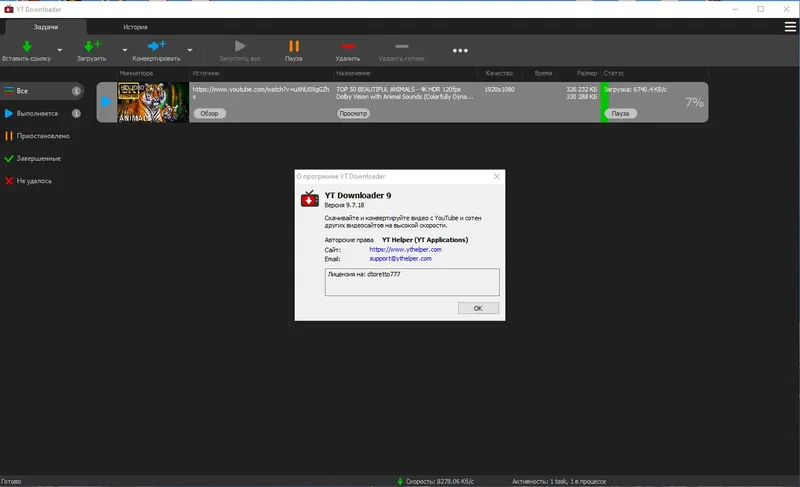Screen dimensions: 800x487
Task: Click the red Удалить toolbar icon
Action: pos(348,46)
